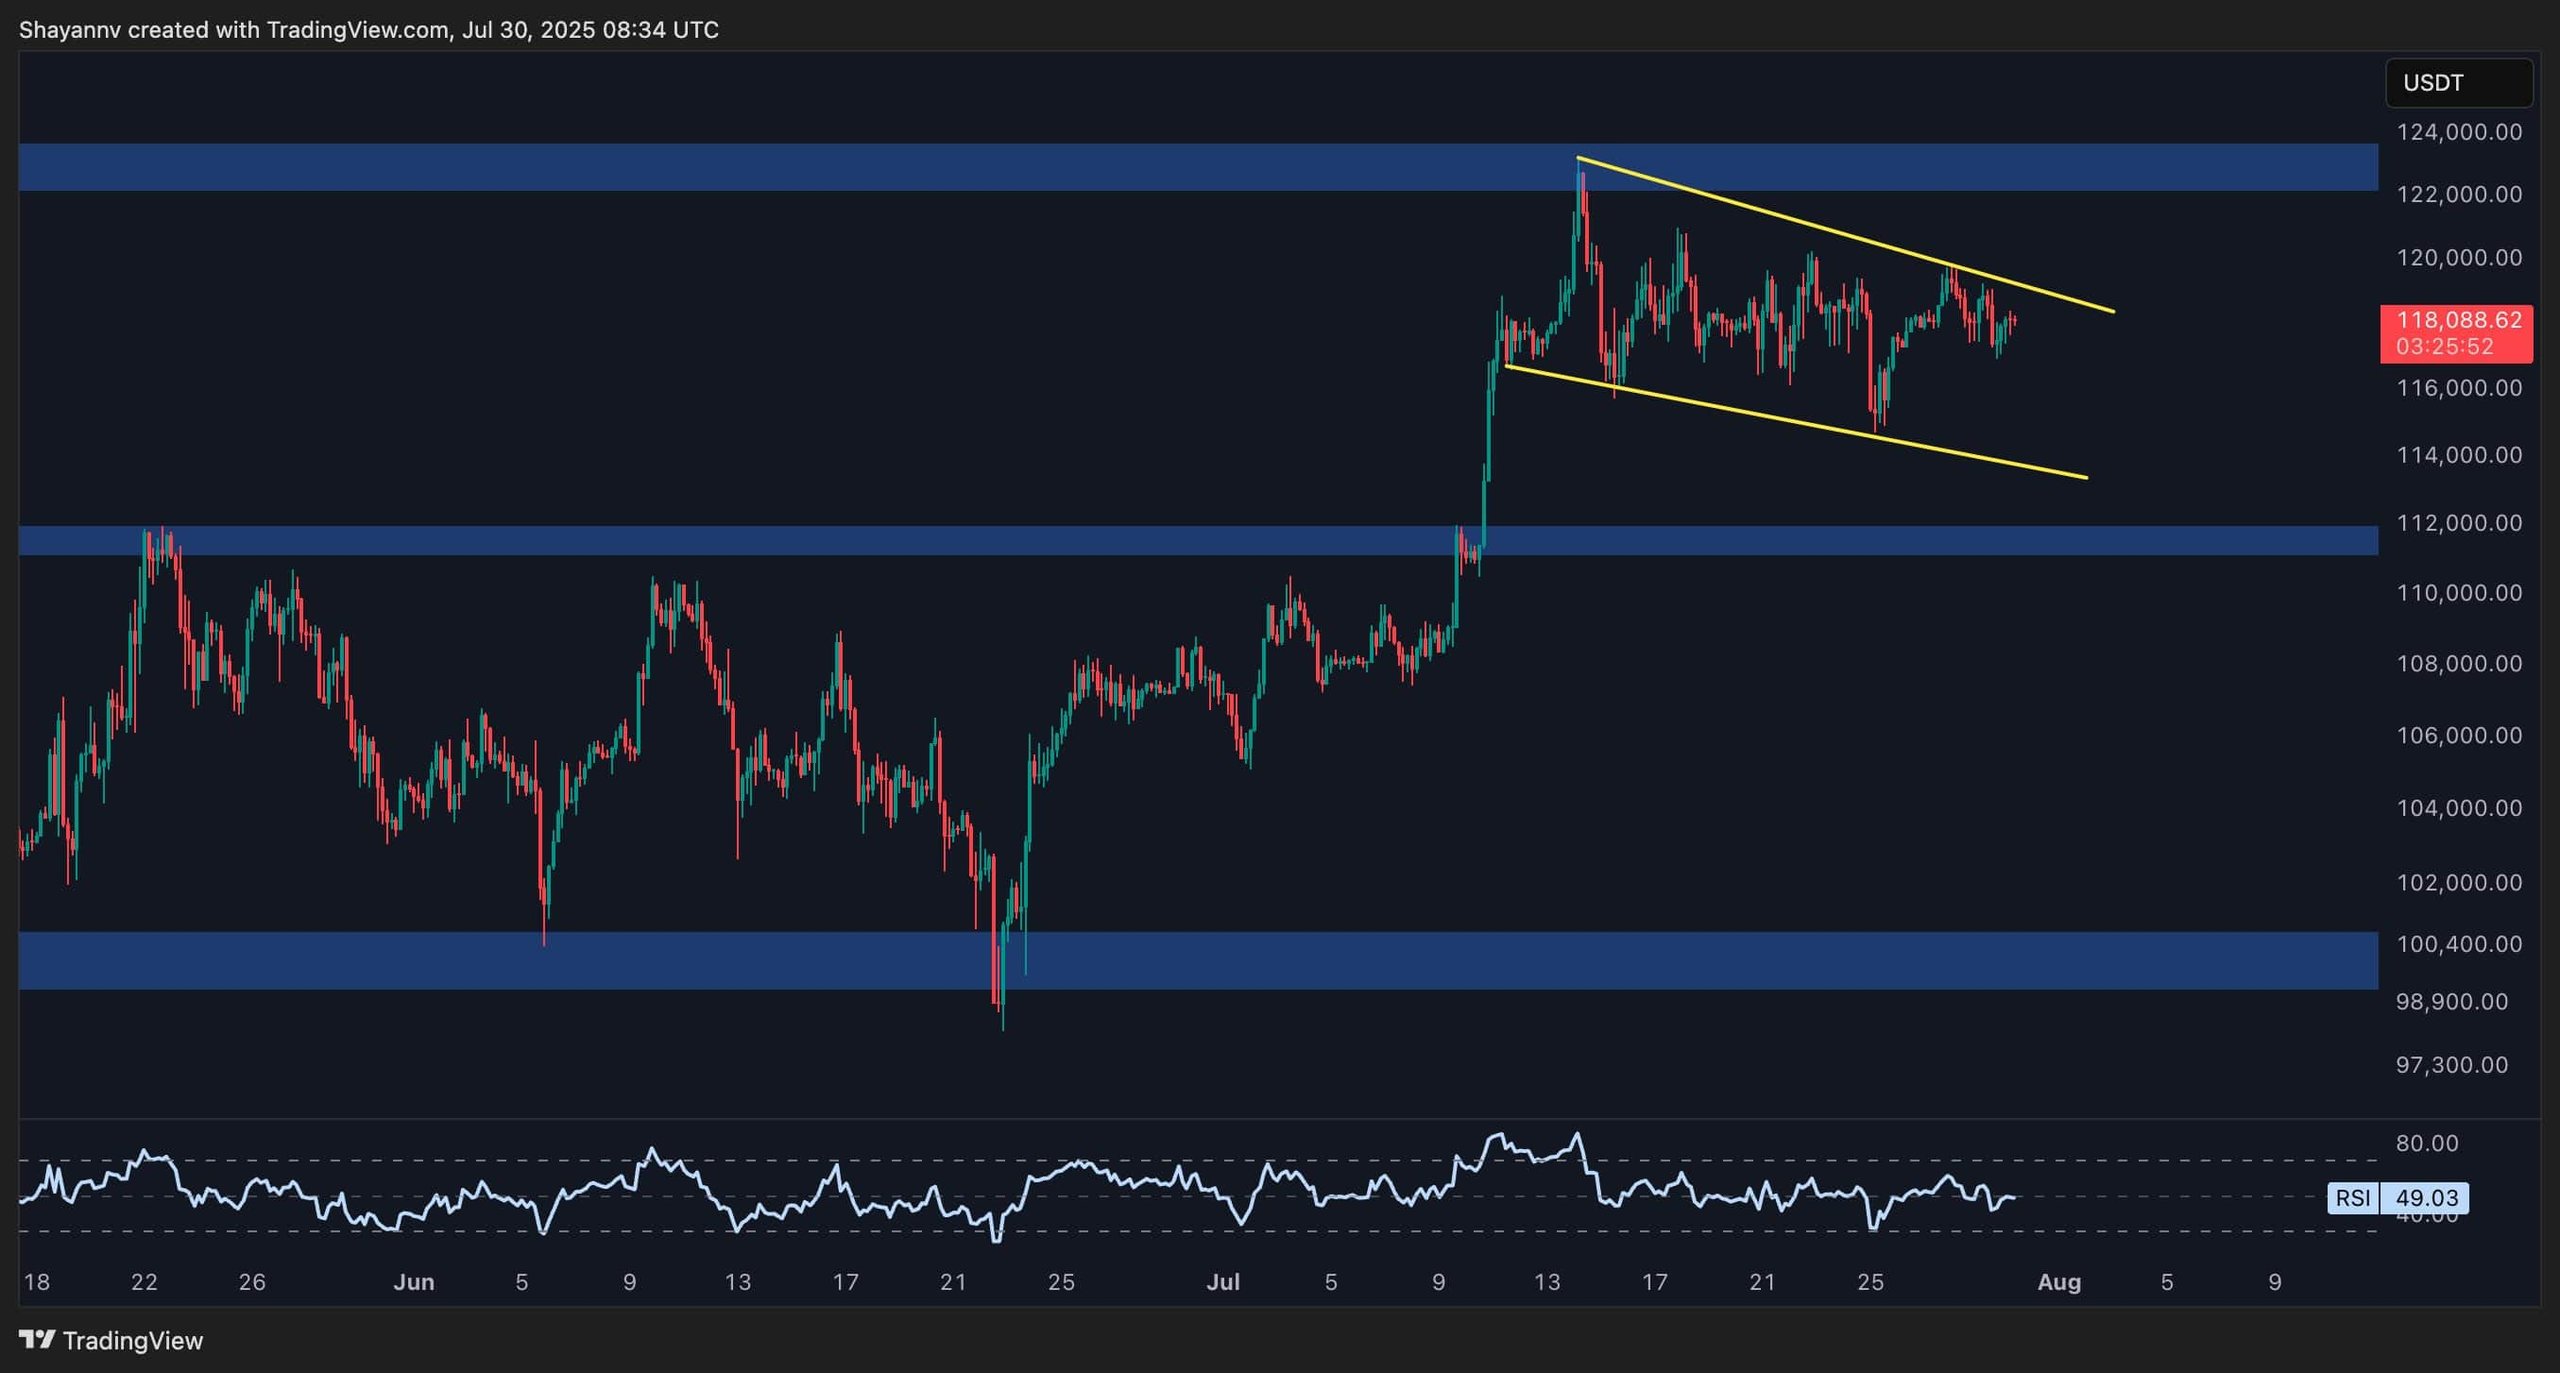Click the 124,000.00 price axis label

point(2459,132)
